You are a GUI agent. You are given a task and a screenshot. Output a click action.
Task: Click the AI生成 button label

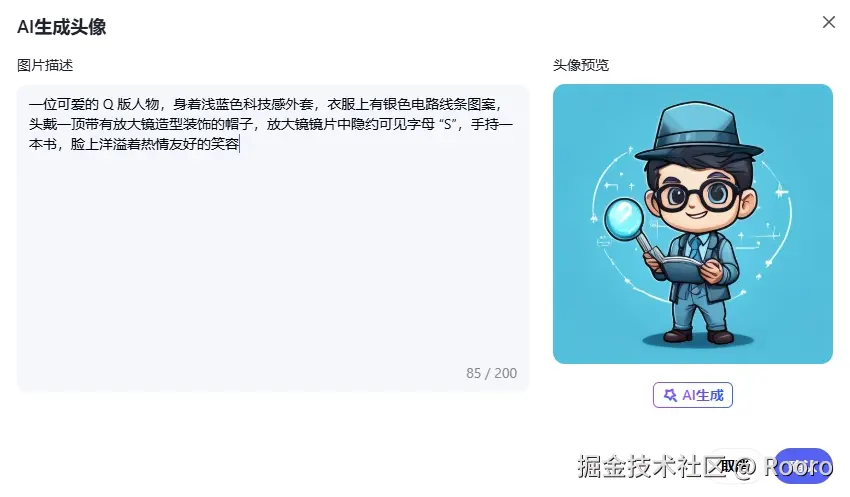pyautogui.click(x=703, y=395)
